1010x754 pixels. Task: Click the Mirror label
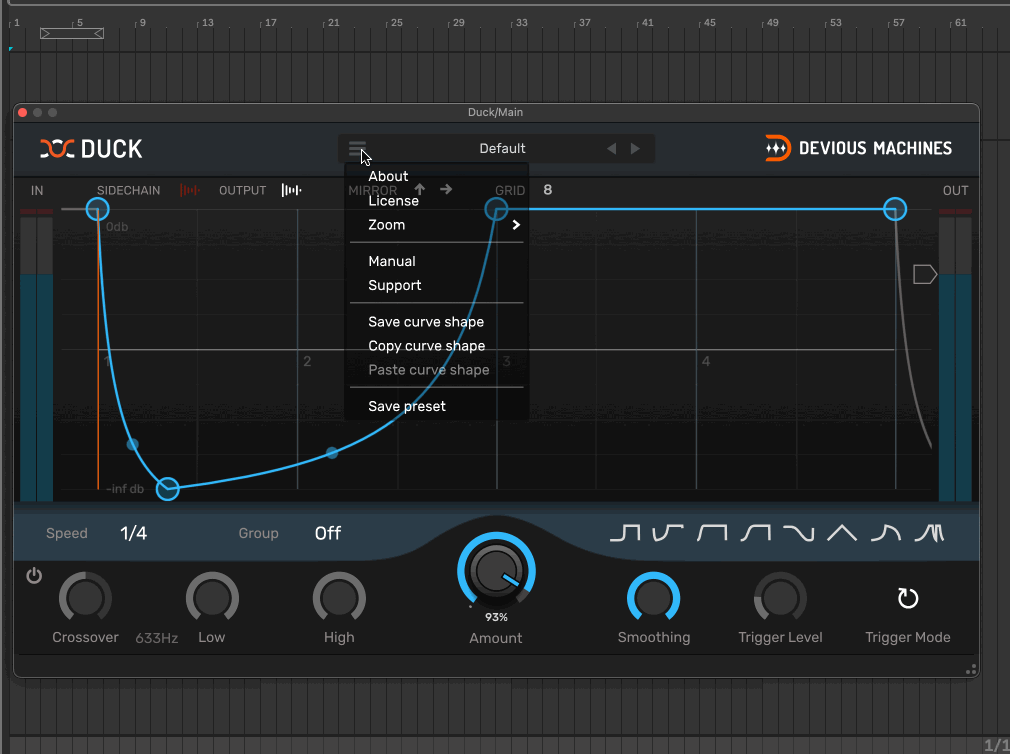372,191
